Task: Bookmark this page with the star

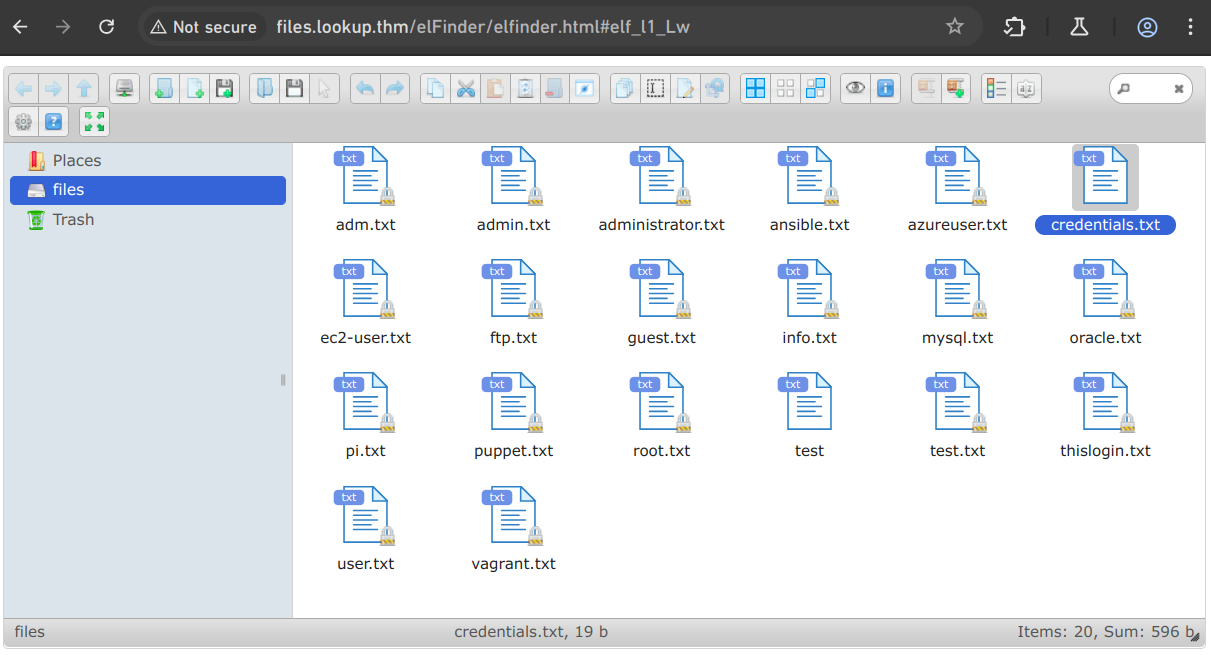Action: 955,27
